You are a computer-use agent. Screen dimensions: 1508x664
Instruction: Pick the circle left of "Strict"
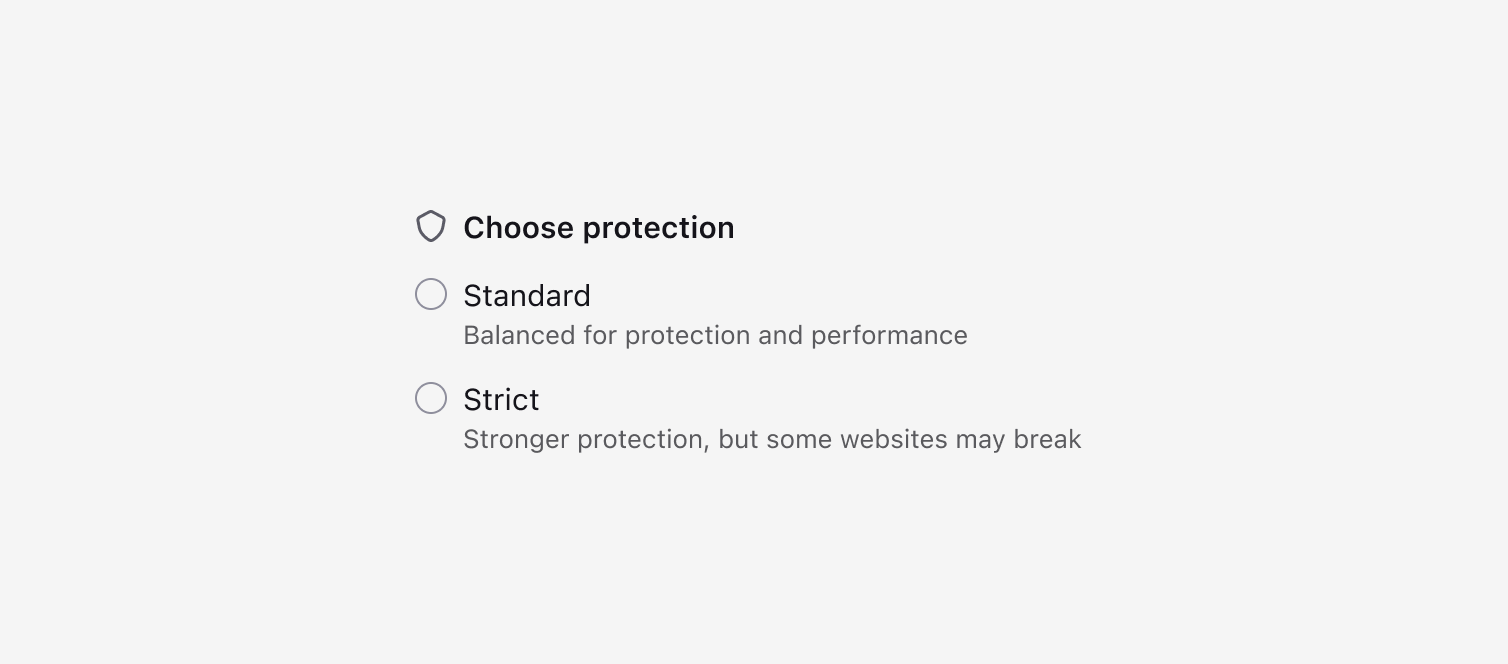[431, 399]
